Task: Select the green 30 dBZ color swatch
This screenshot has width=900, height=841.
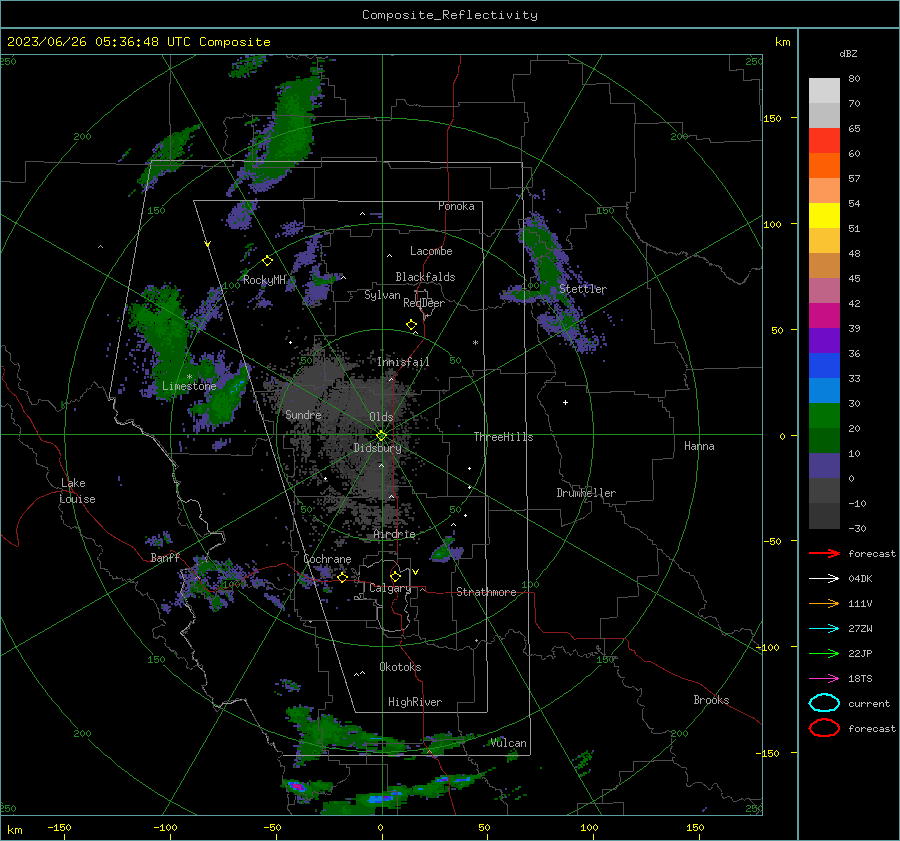Action: tap(824, 415)
